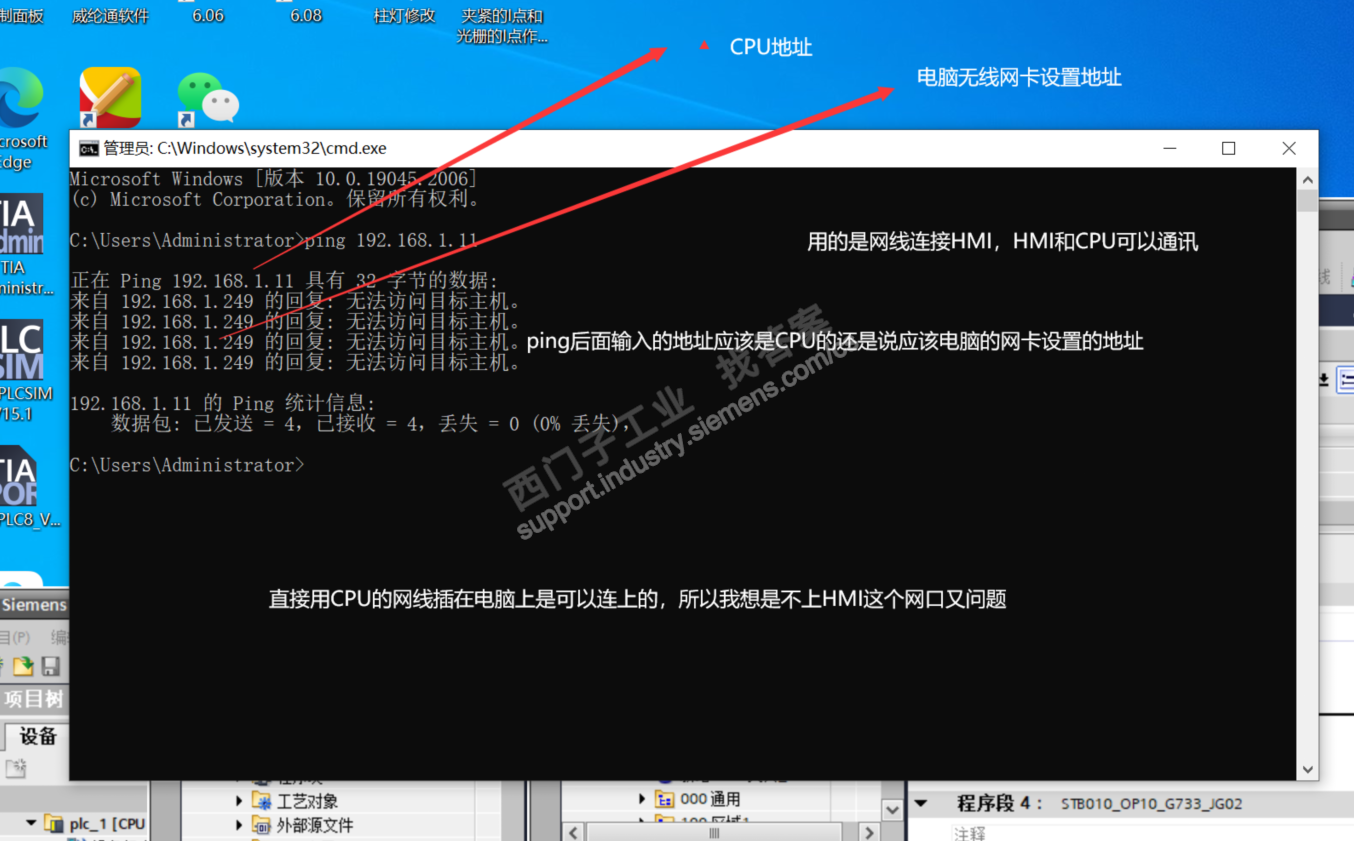Click the cmd window scroll up arrow
Viewport: 1354px width, 841px height.
coord(1307,179)
